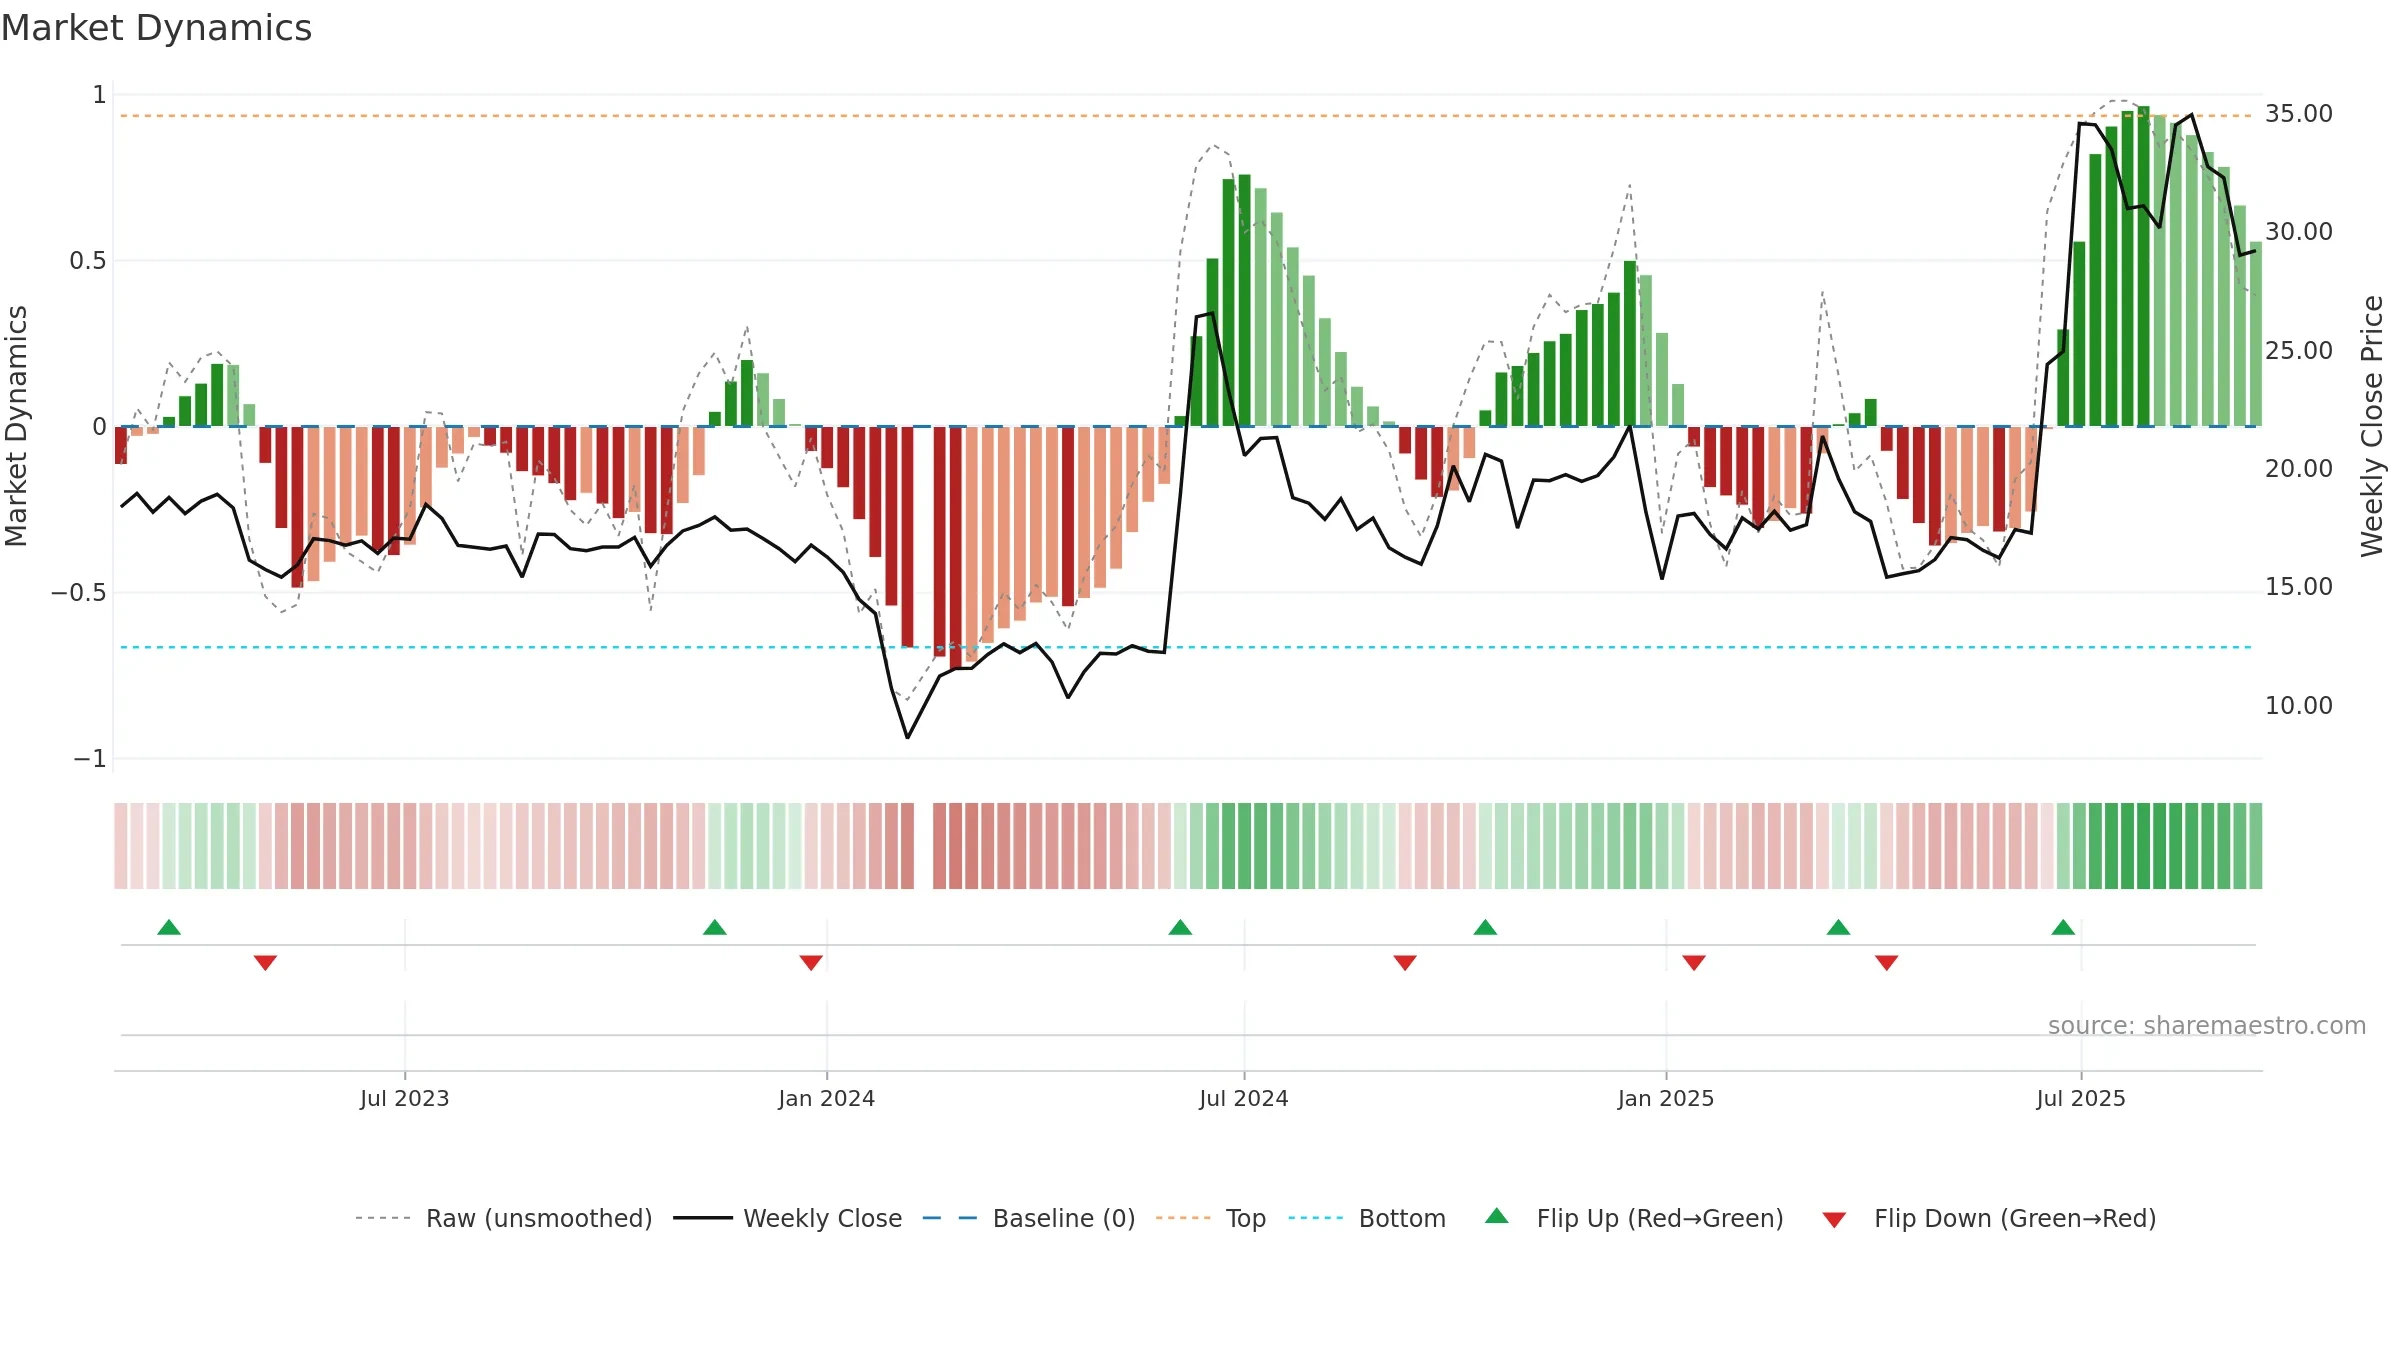Screen dimensions: 2400x1350
Task: Select the red flip-down marker in spring 2025
Action: pyautogui.click(x=1887, y=962)
